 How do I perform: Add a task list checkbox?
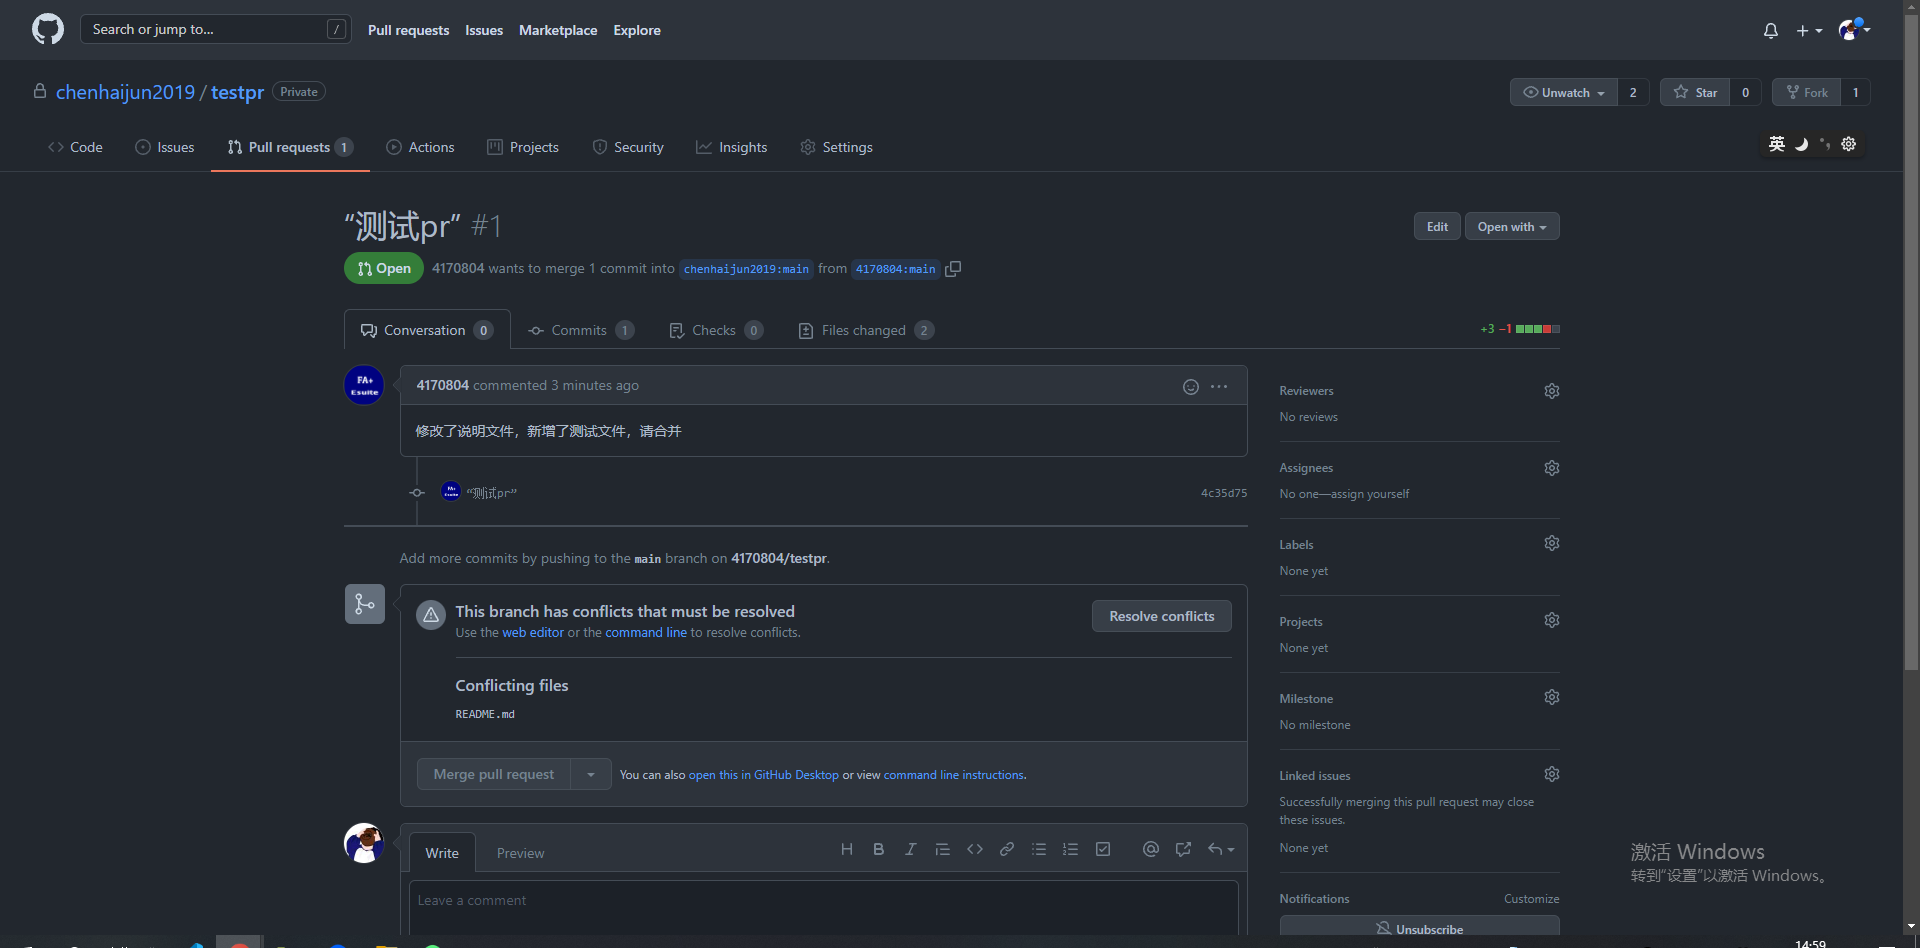pyautogui.click(x=1103, y=849)
